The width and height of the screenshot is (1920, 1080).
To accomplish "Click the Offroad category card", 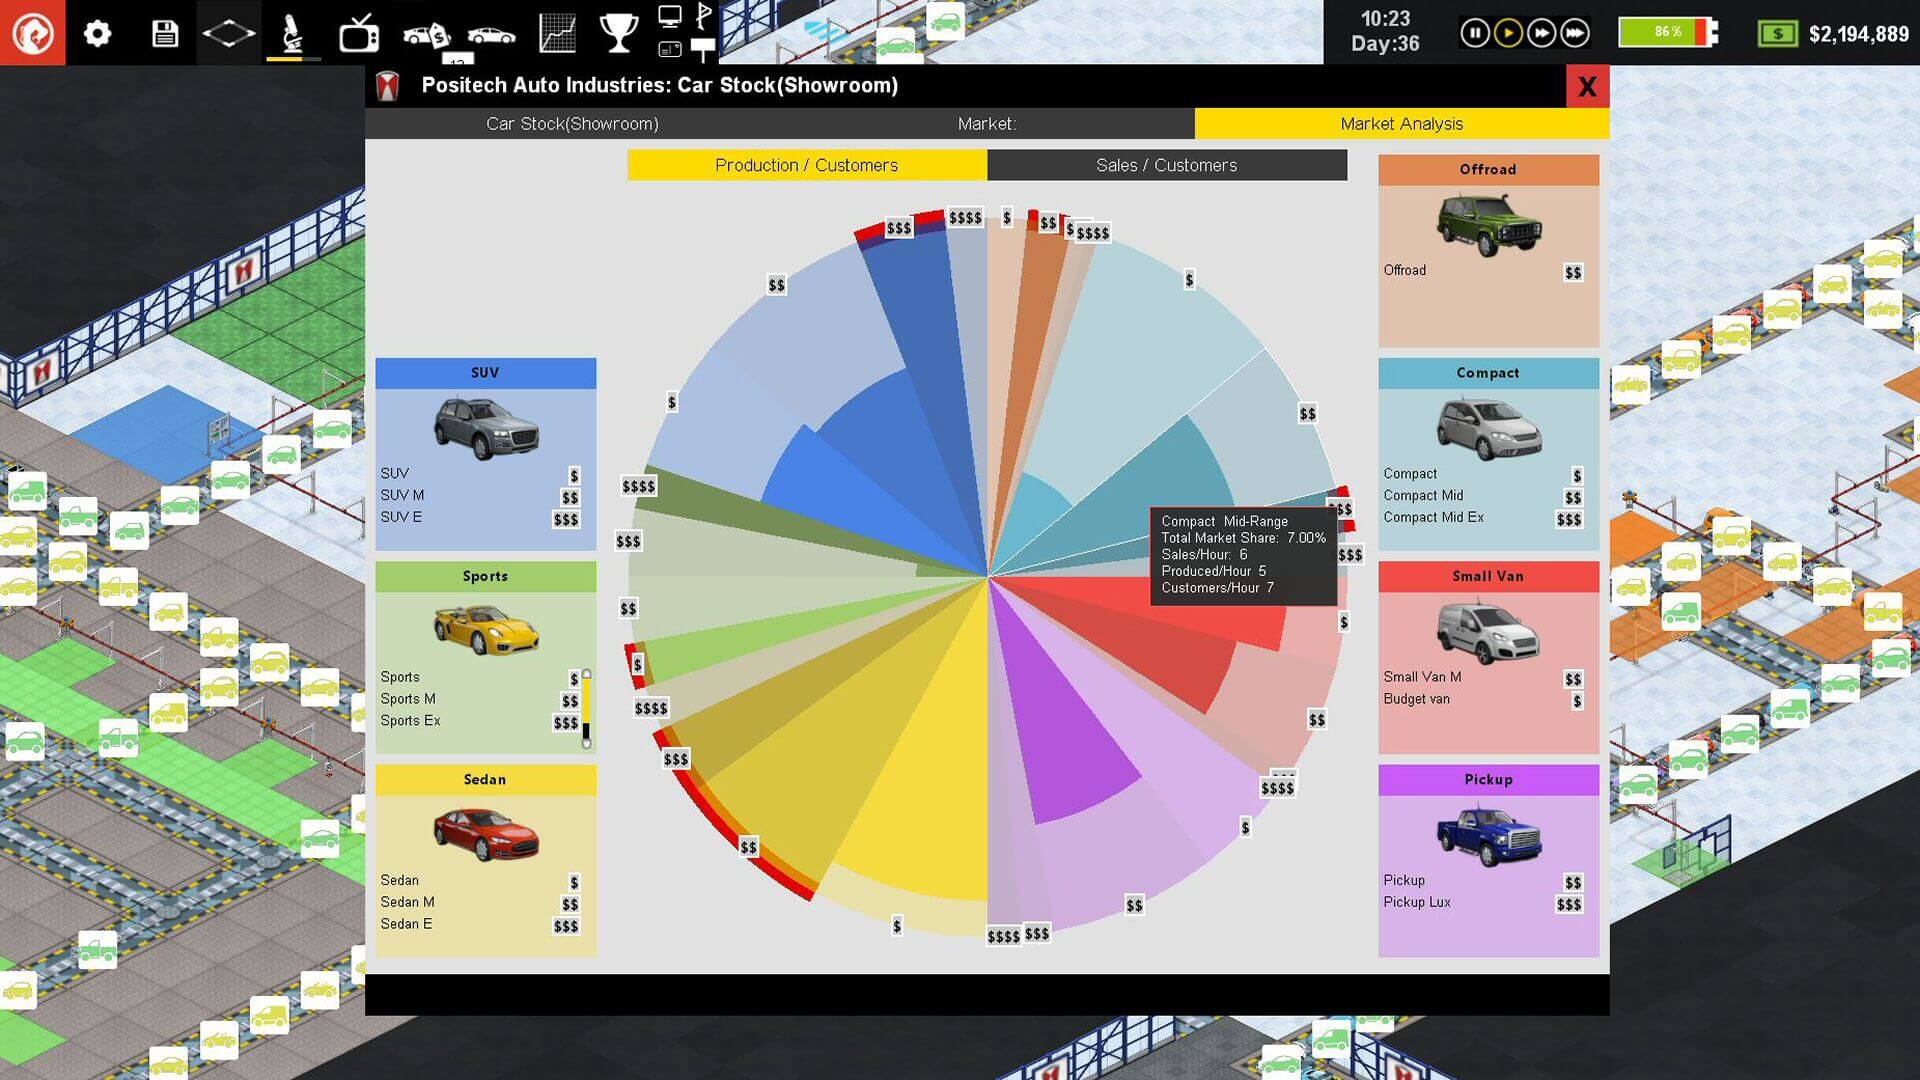I will point(1488,251).
